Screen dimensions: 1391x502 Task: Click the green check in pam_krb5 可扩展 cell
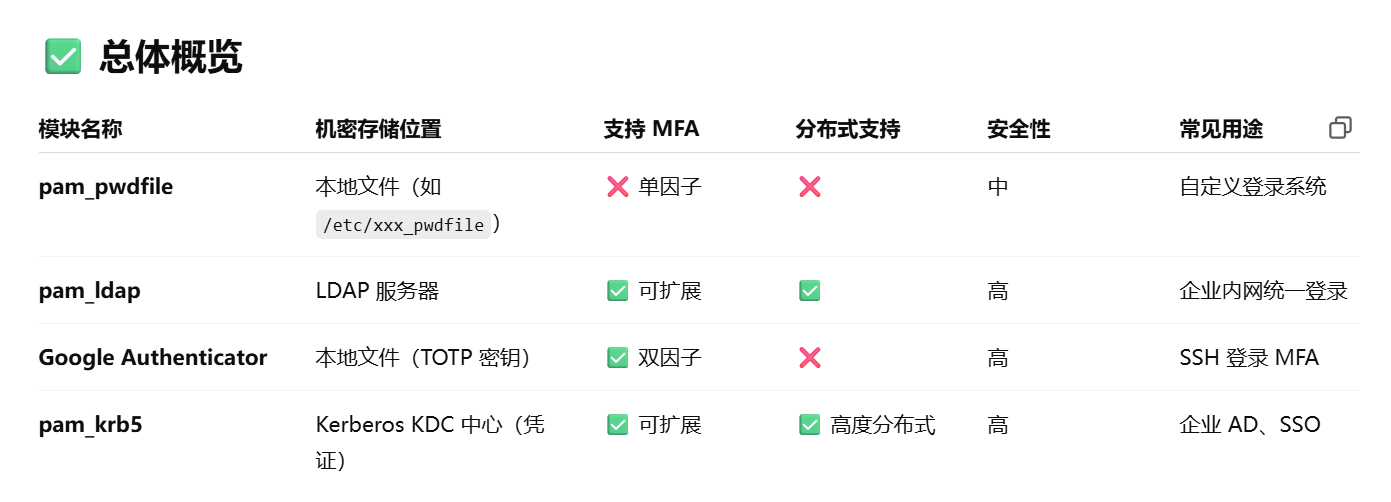pos(618,425)
